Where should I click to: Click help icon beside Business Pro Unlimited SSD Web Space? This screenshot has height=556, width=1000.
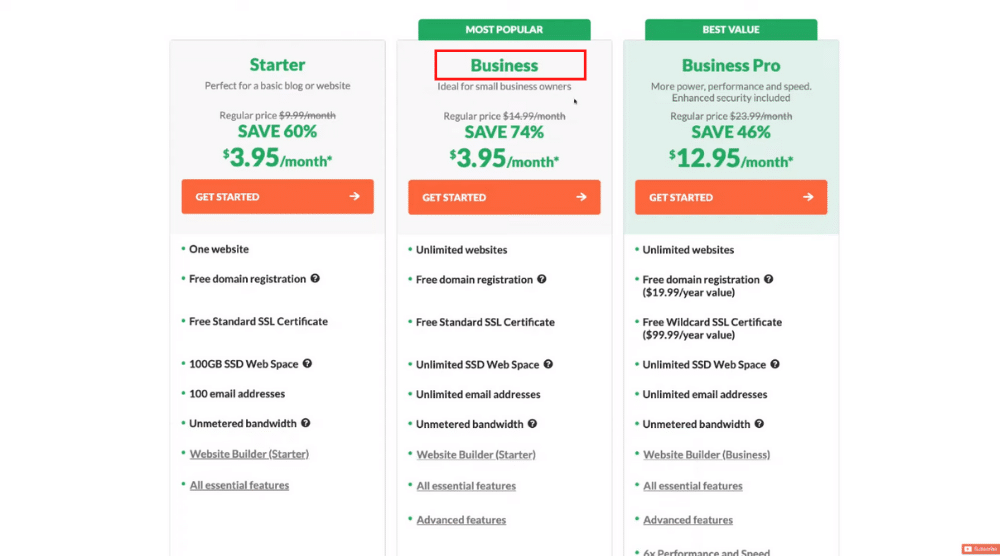coord(775,365)
